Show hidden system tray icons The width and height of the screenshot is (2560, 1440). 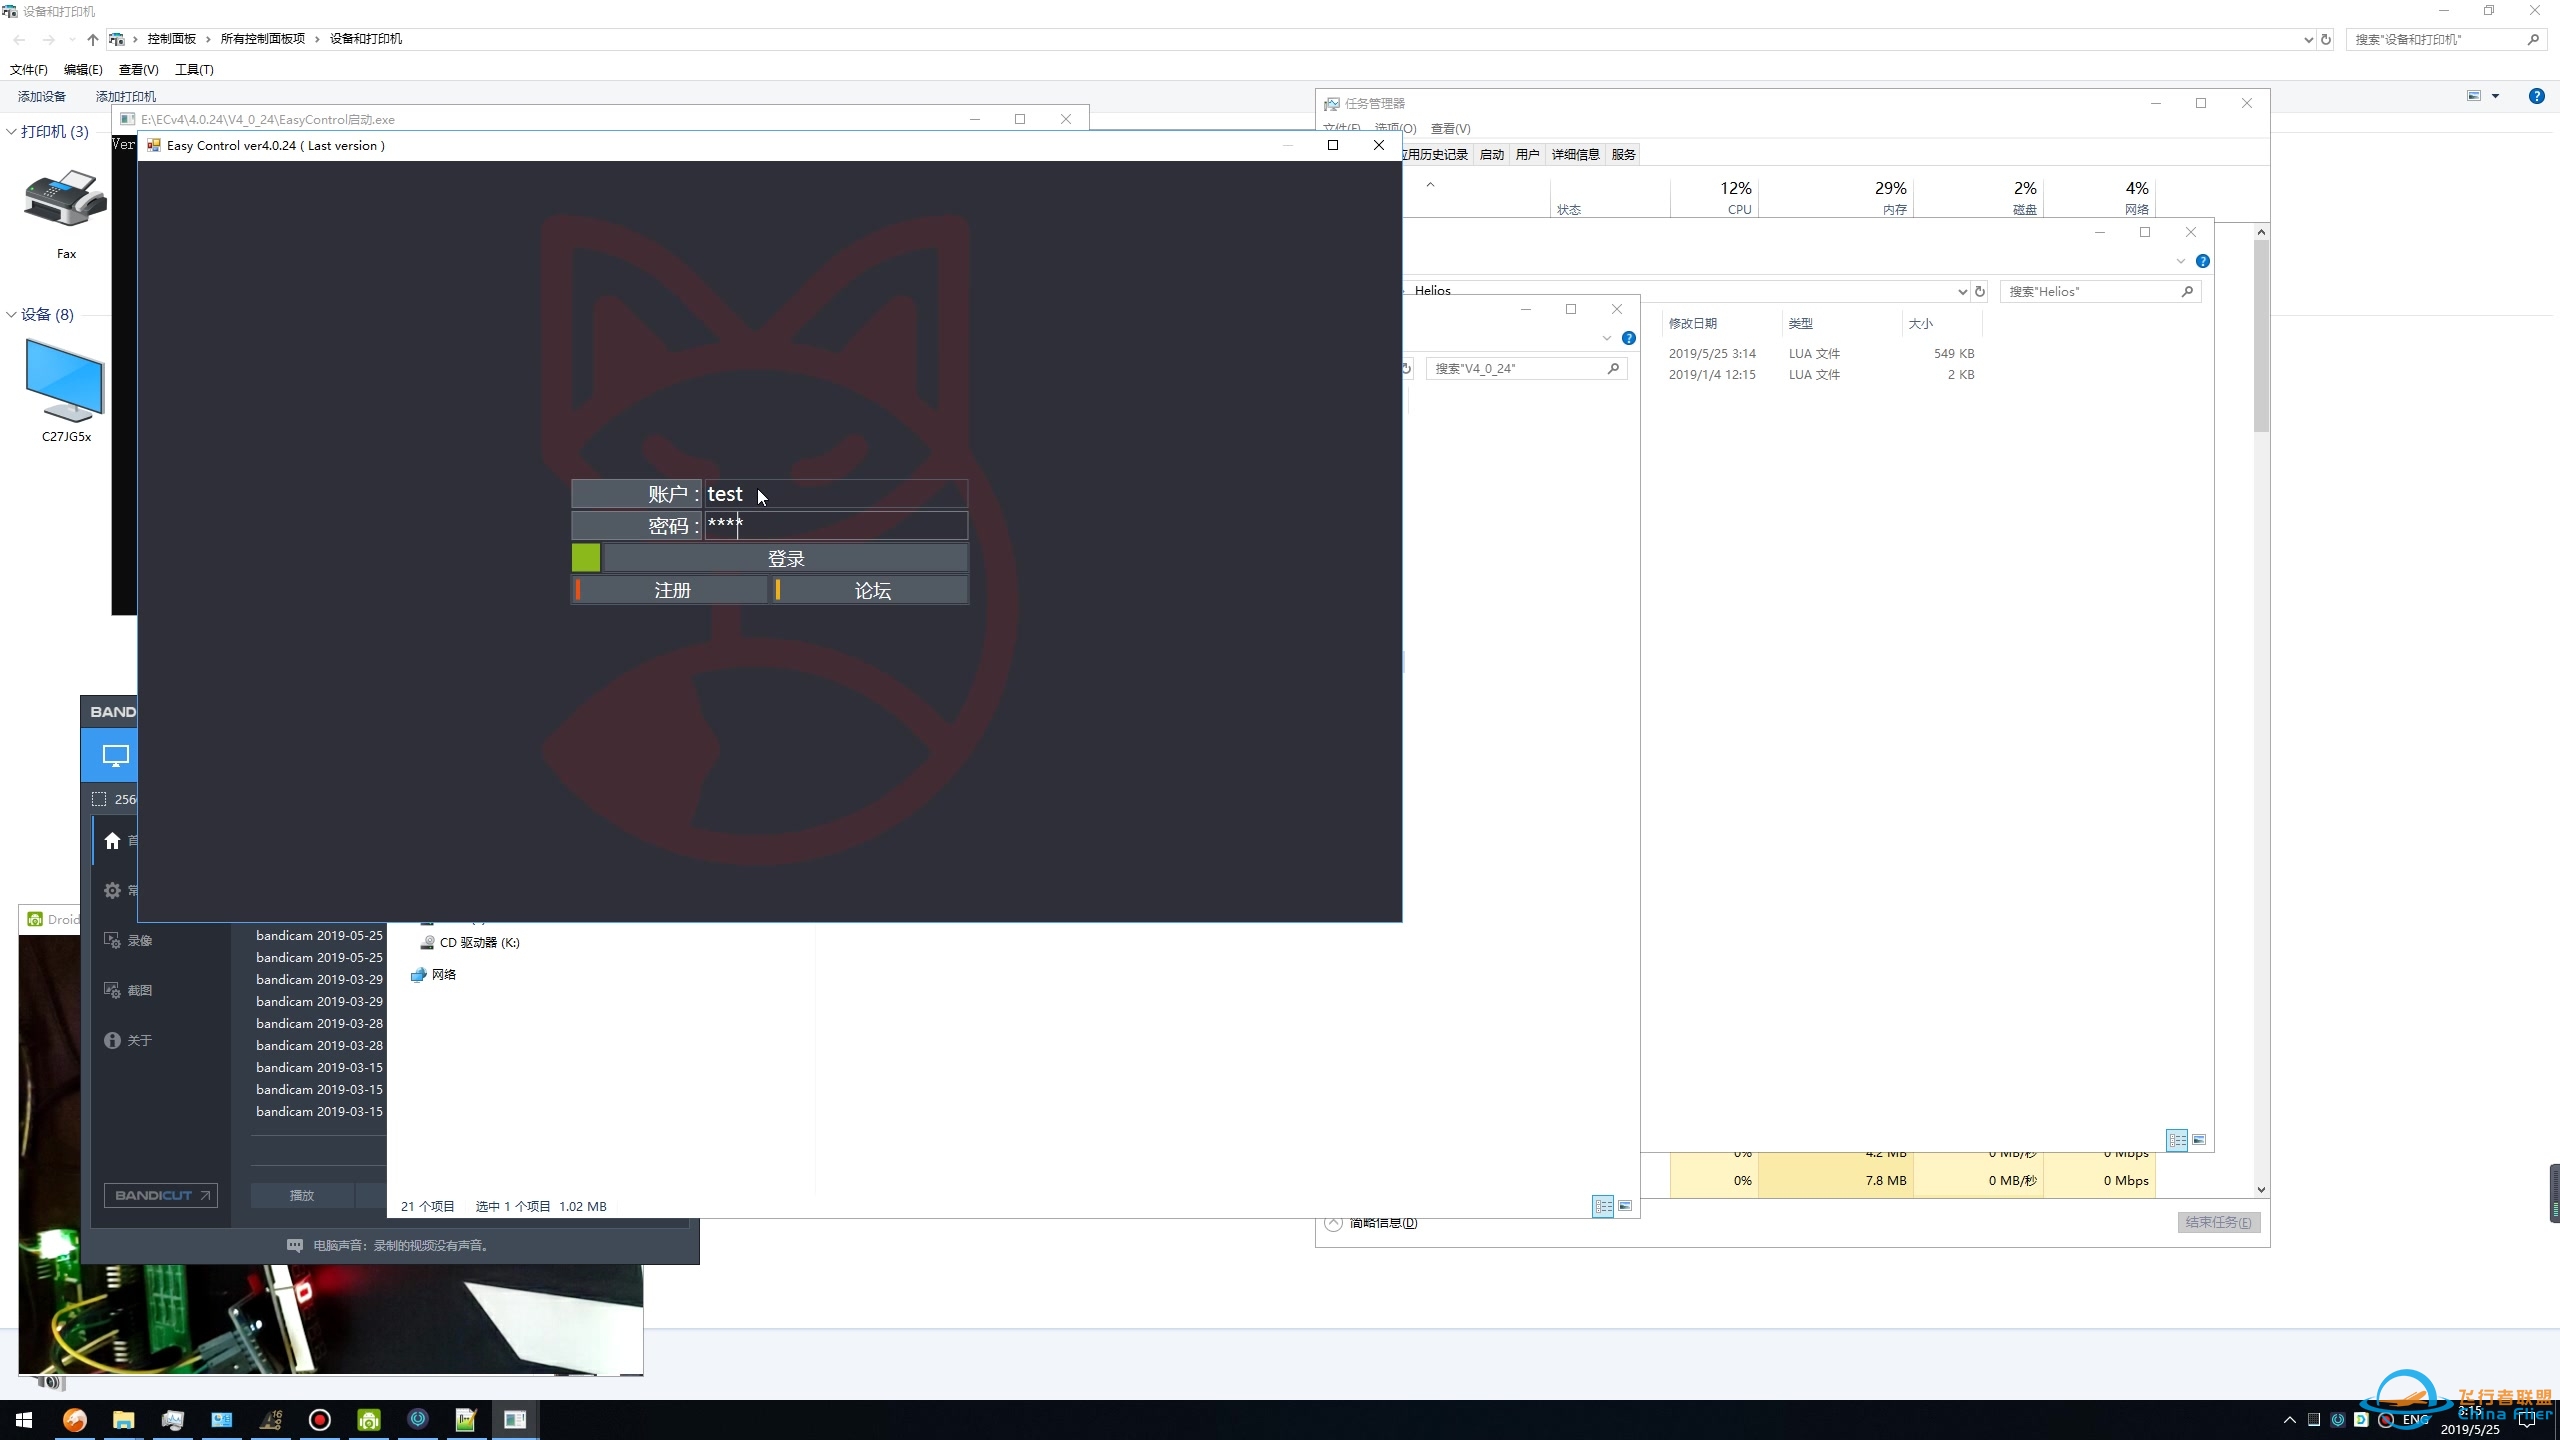(x=2290, y=1420)
